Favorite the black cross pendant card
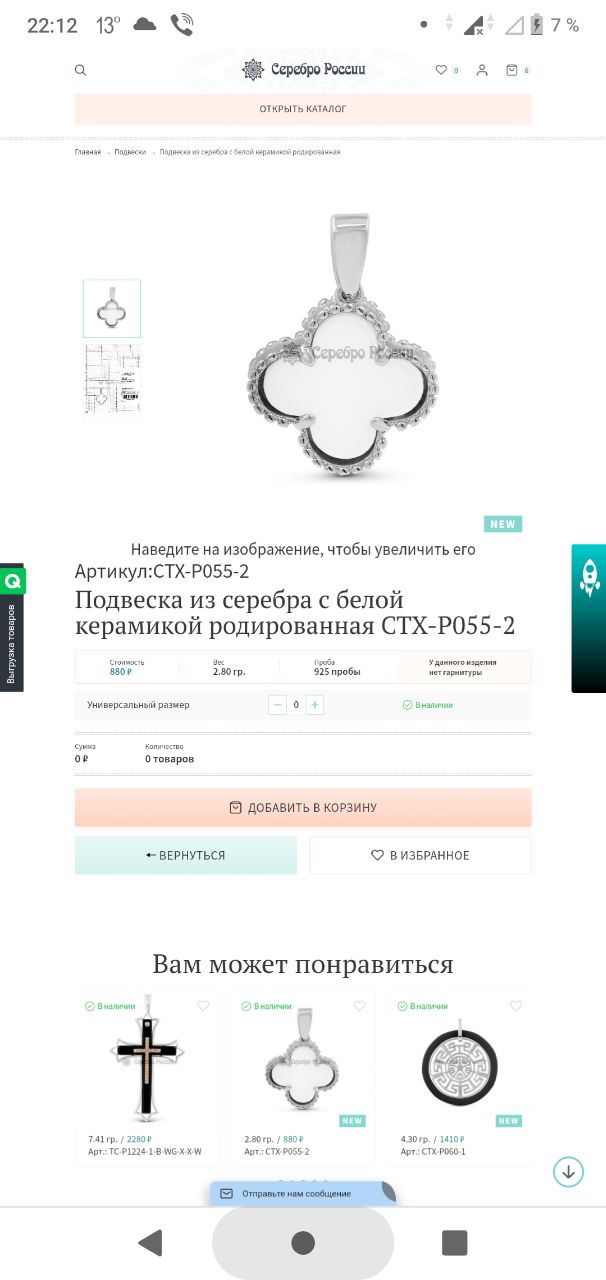This screenshot has height=1280, width=606. pyautogui.click(x=203, y=1006)
